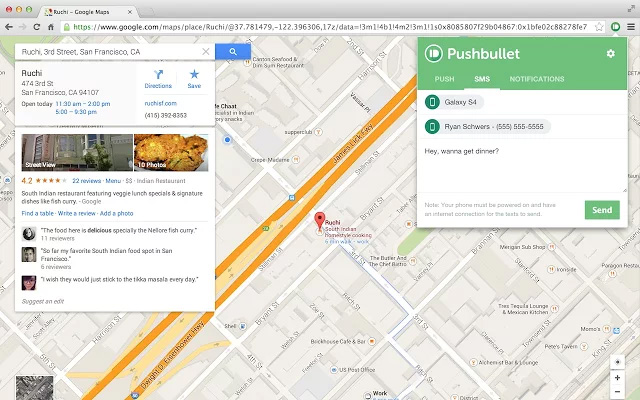The width and height of the screenshot is (640, 400).
Task: Switch to the Push tab
Action: (x=445, y=79)
